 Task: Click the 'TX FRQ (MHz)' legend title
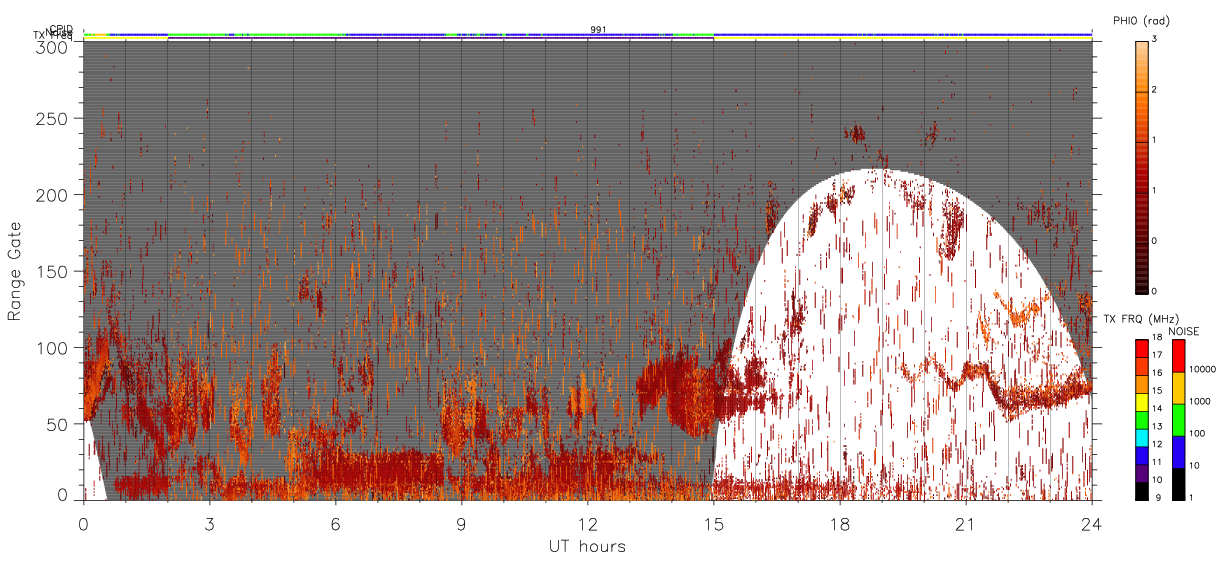point(1140,318)
